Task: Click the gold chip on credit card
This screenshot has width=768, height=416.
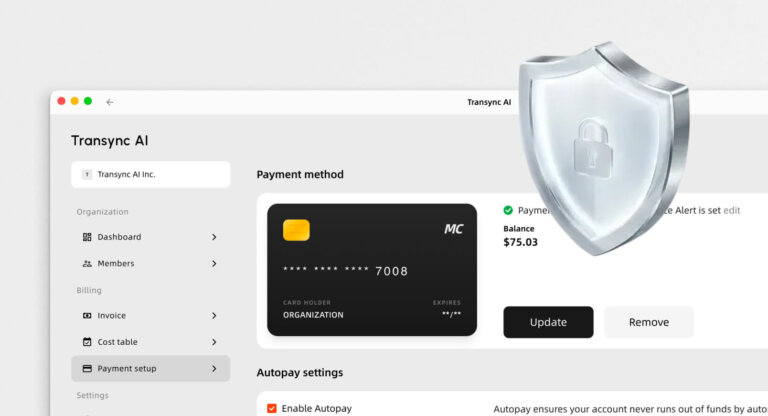Action: coord(296,230)
